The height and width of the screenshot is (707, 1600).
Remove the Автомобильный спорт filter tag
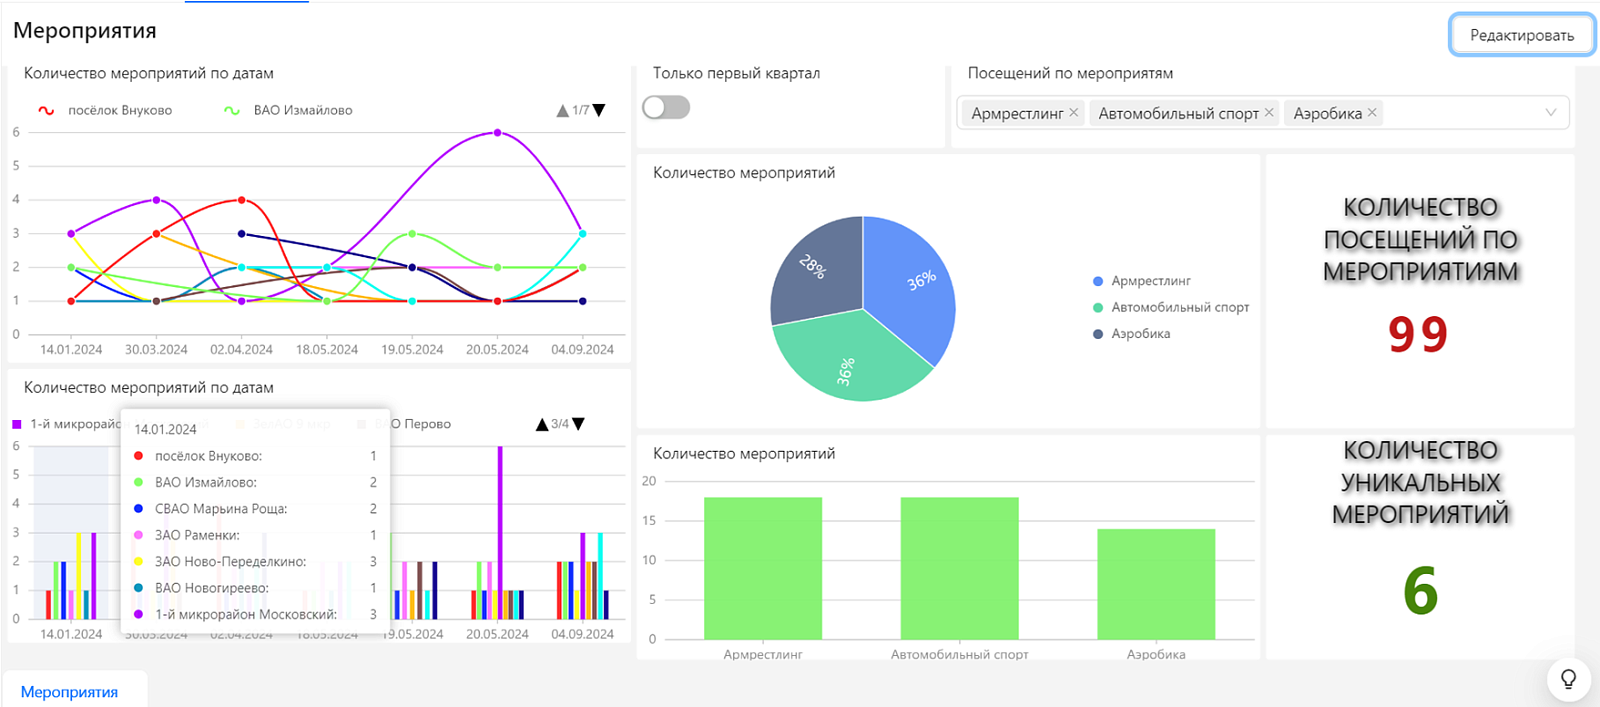click(x=1269, y=113)
